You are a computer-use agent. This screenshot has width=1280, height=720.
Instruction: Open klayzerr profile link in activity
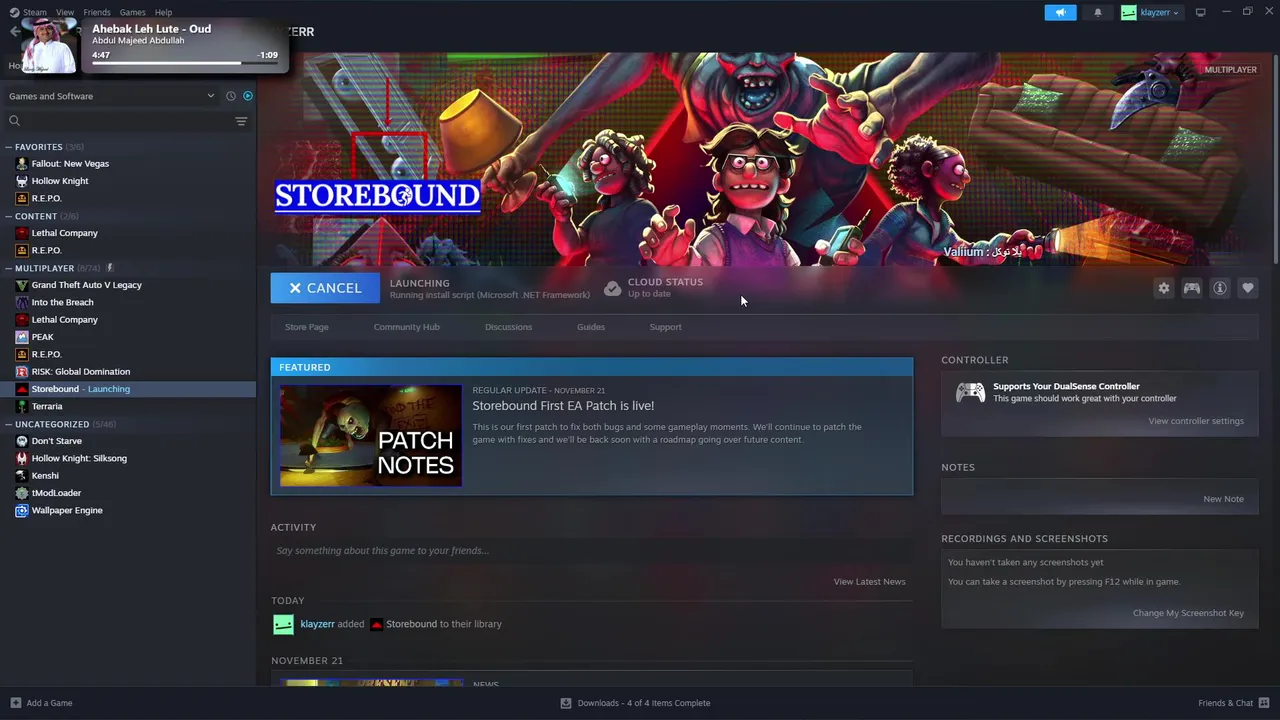coord(317,624)
